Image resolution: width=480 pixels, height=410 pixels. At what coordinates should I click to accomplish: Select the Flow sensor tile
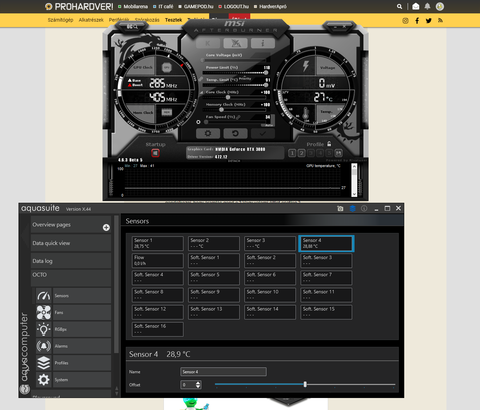click(x=158, y=261)
